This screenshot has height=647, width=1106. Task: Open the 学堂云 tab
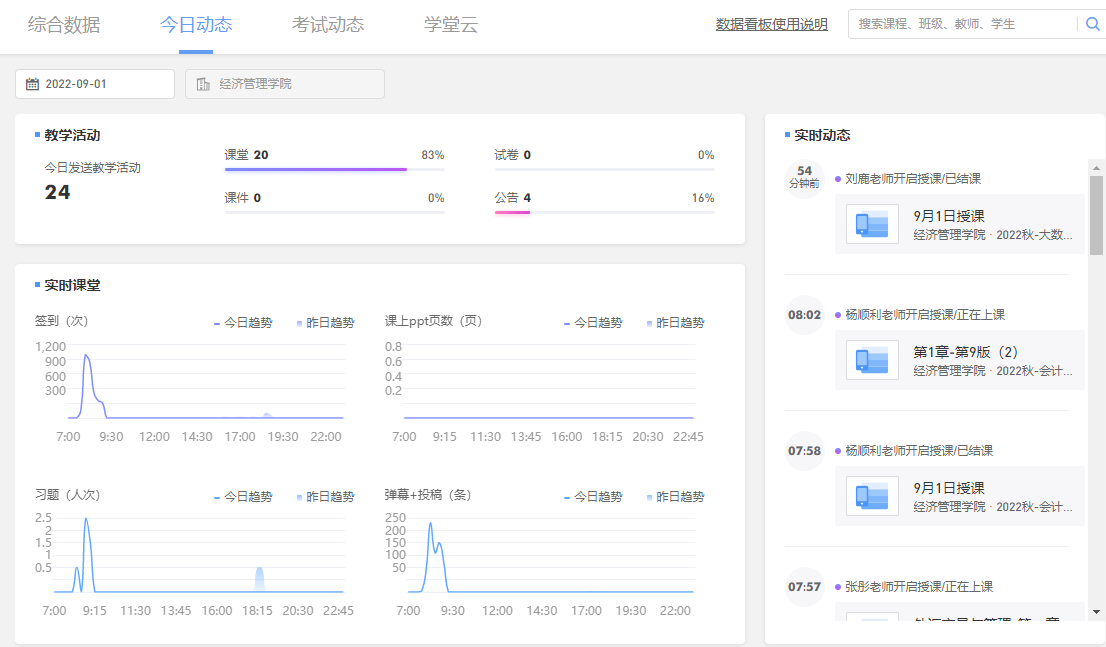coord(451,25)
